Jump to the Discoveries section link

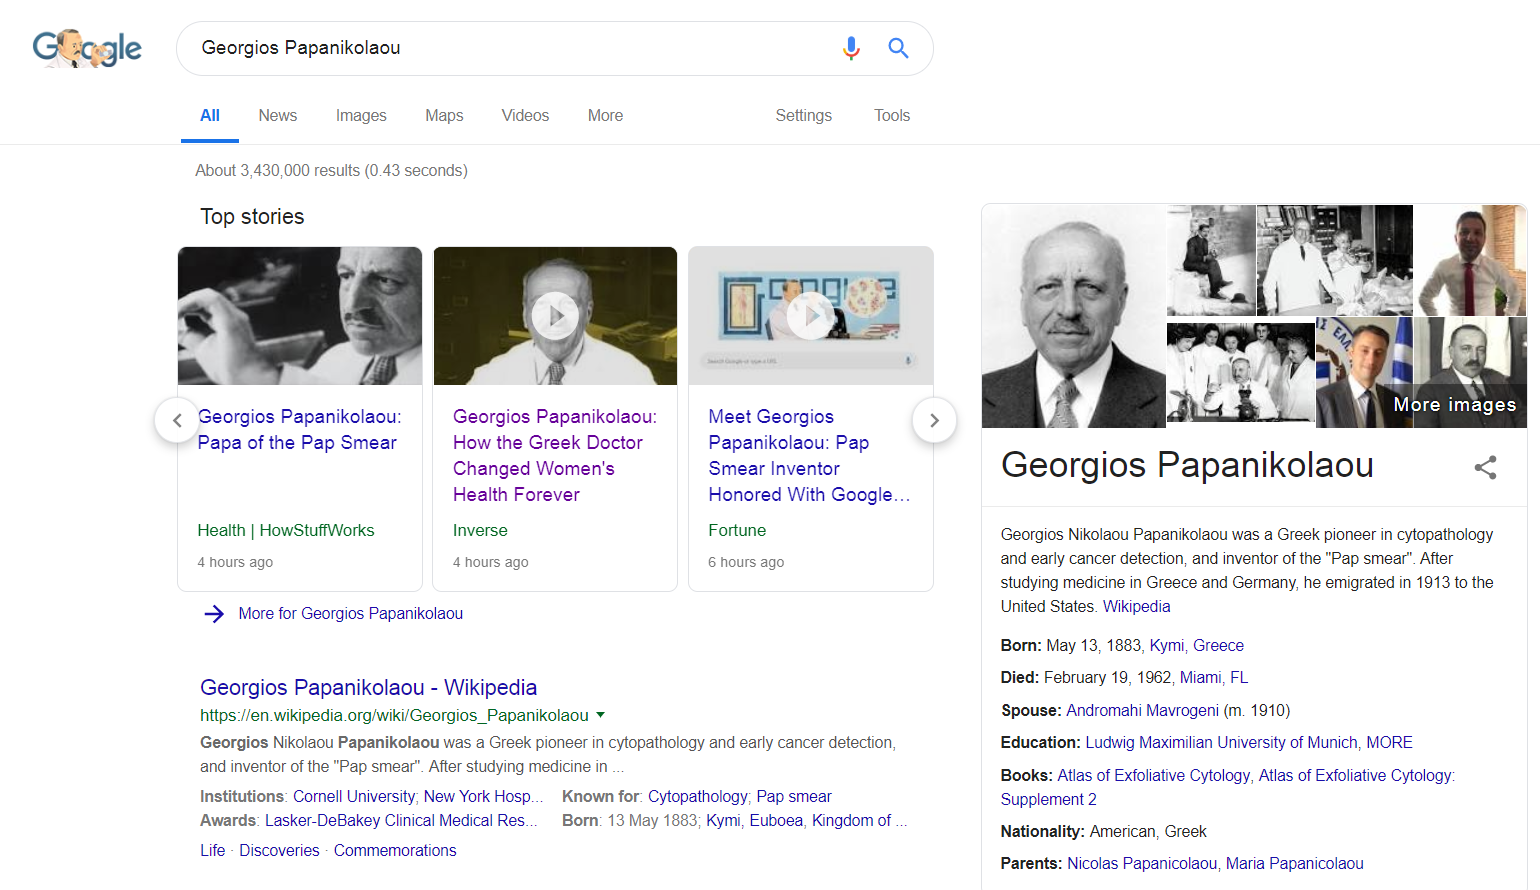click(x=279, y=850)
